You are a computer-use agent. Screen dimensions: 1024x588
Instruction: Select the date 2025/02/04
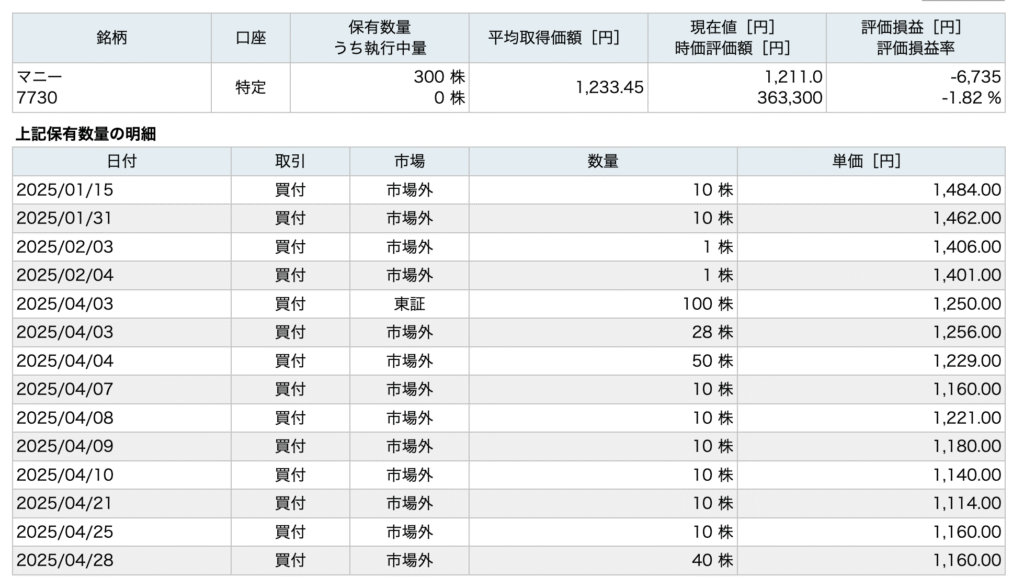pyautogui.click(x=65, y=275)
